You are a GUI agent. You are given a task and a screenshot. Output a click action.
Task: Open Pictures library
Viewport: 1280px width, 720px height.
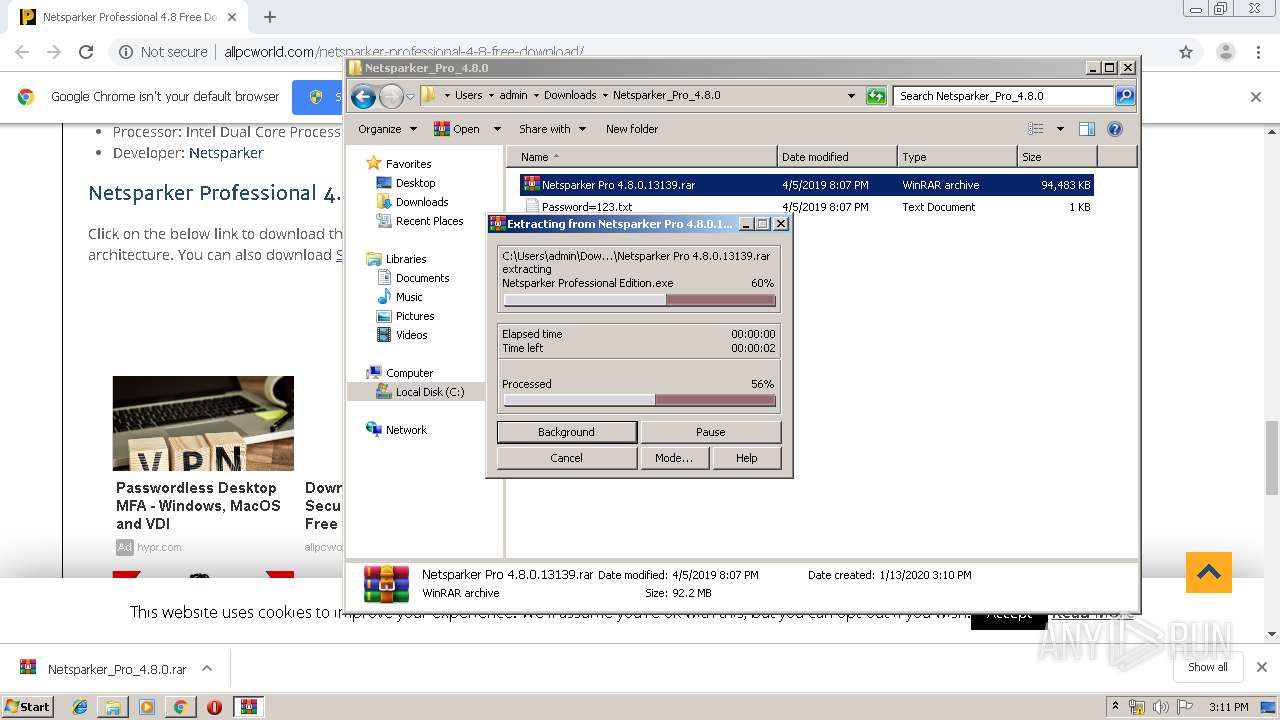[x=414, y=316]
